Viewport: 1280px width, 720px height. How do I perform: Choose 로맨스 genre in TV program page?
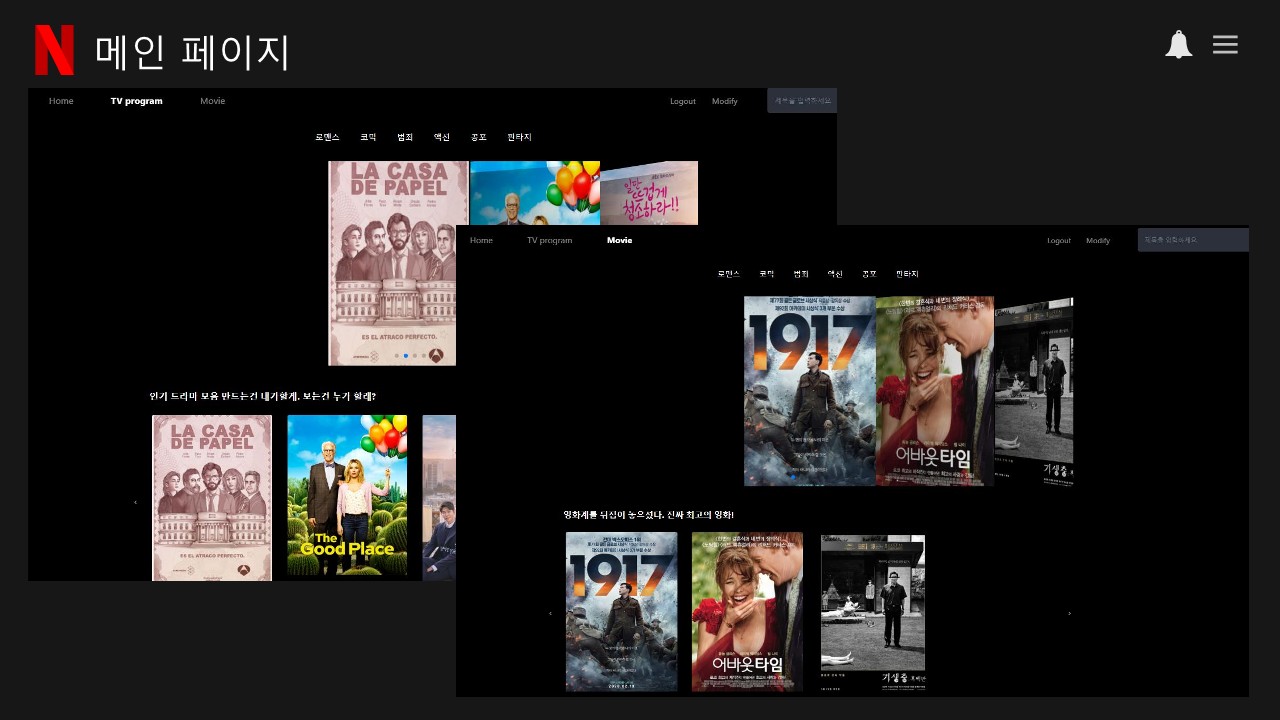tap(327, 137)
